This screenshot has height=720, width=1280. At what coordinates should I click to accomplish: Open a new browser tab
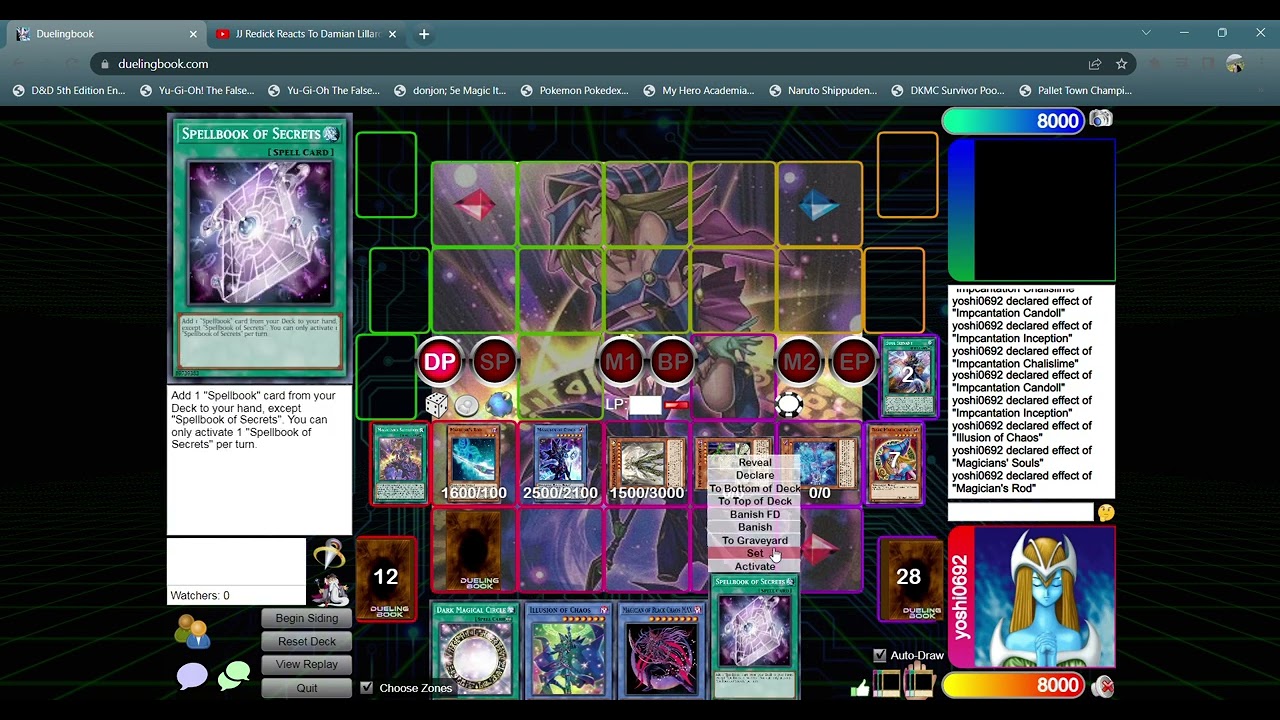pos(424,34)
